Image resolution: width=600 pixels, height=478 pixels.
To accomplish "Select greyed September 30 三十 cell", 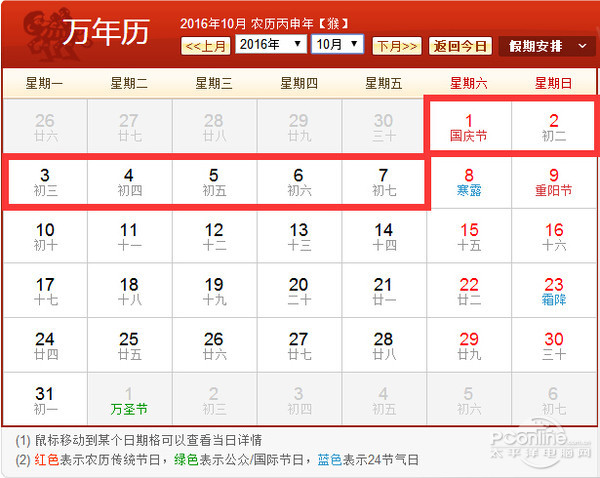I will (384, 126).
